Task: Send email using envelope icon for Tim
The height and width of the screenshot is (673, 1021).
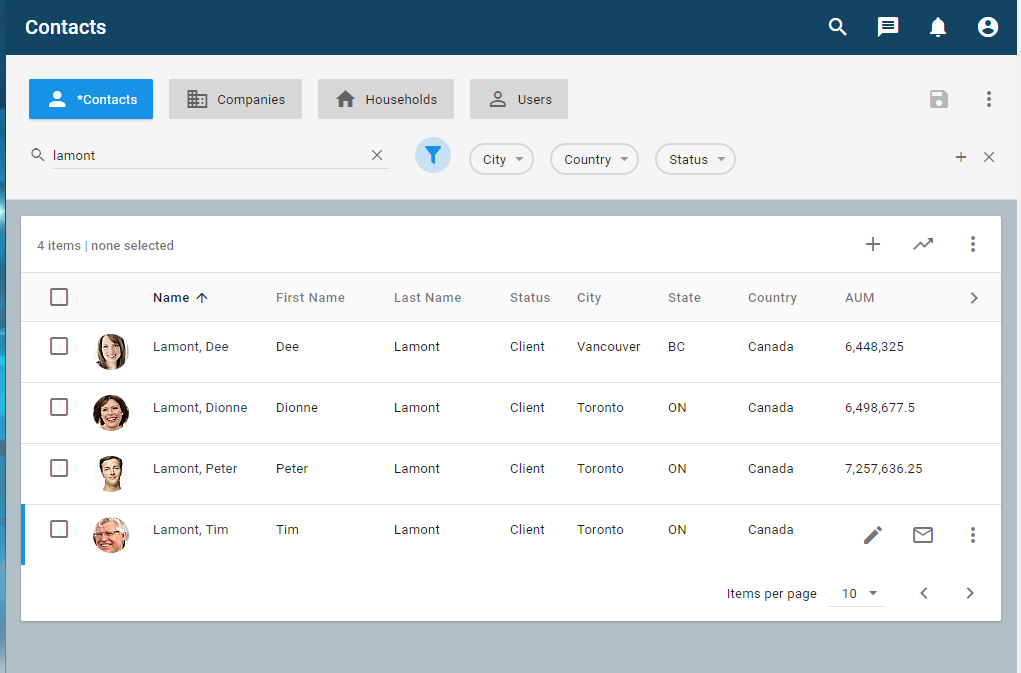Action: pyautogui.click(x=923, y=535)
